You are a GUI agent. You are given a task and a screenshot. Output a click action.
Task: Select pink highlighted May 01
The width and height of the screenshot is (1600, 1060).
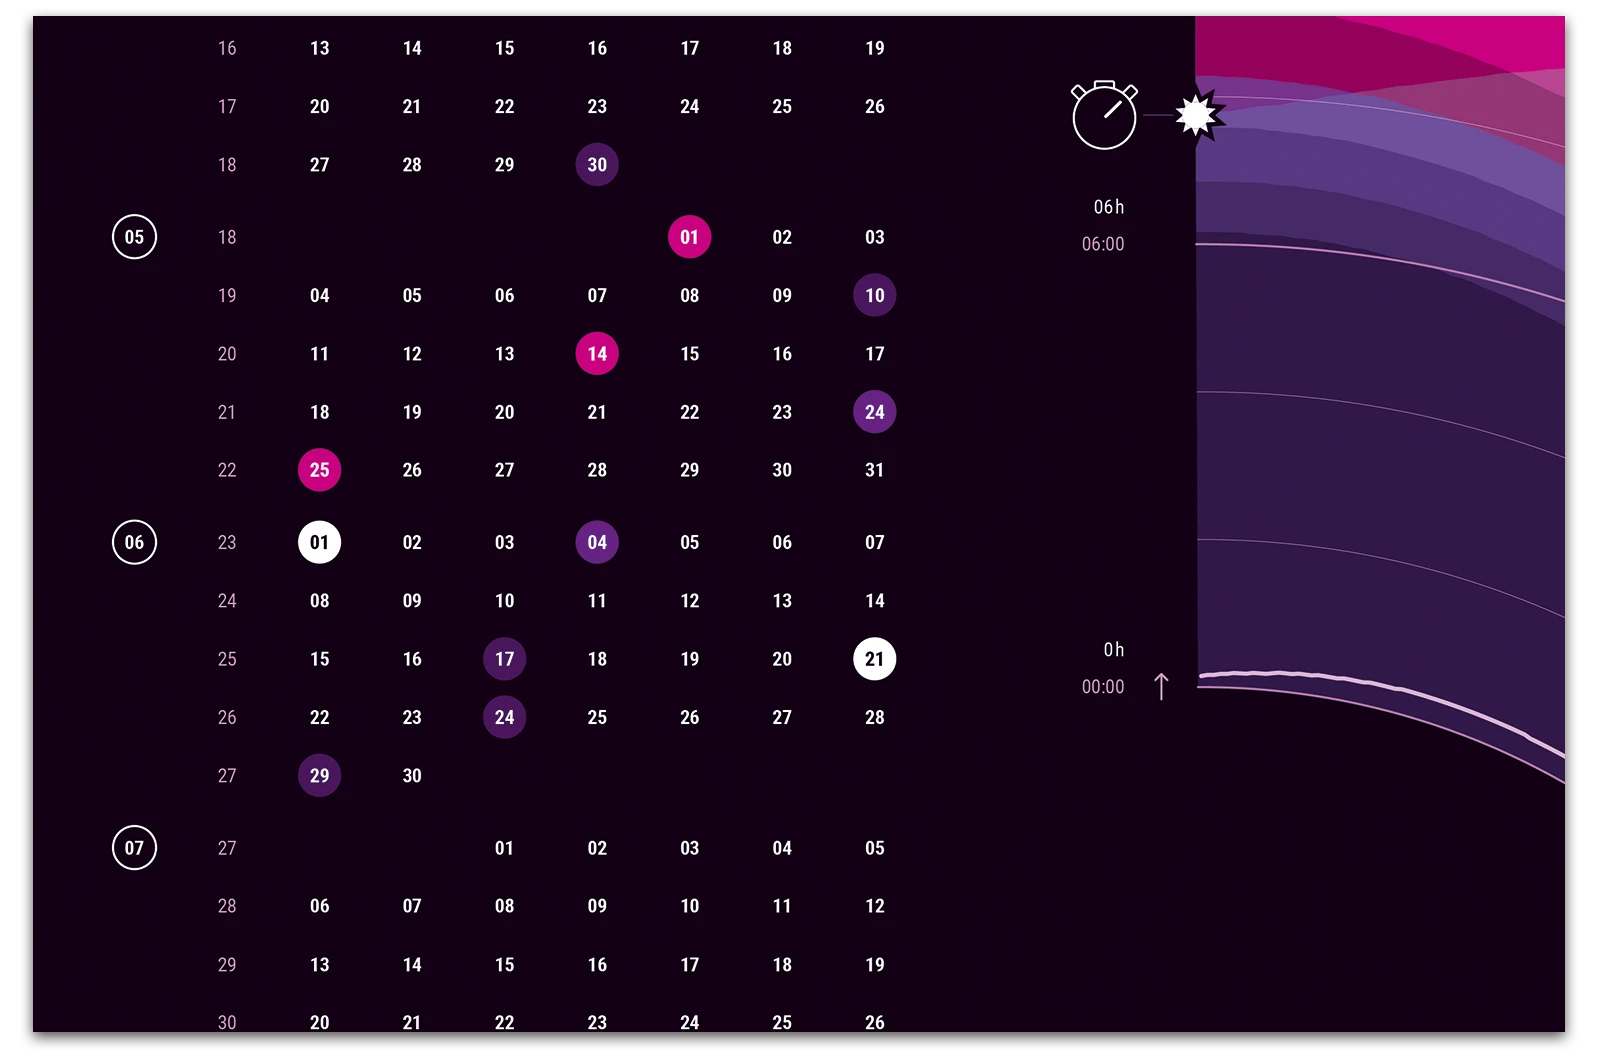689,237
